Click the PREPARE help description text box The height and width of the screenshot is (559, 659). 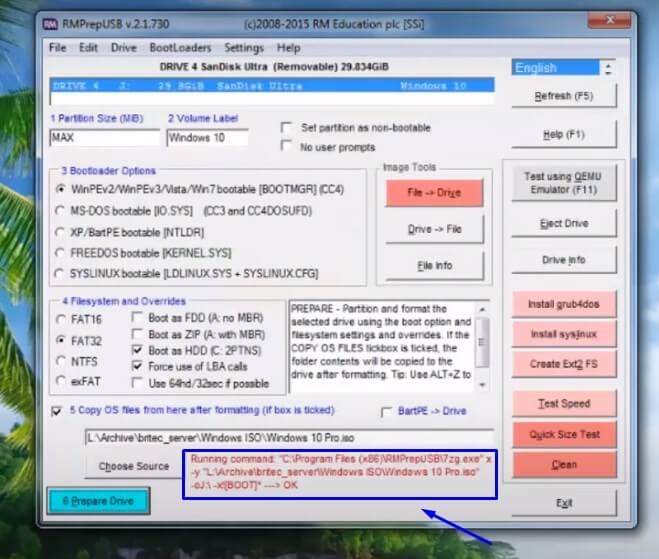pos(382,347)
